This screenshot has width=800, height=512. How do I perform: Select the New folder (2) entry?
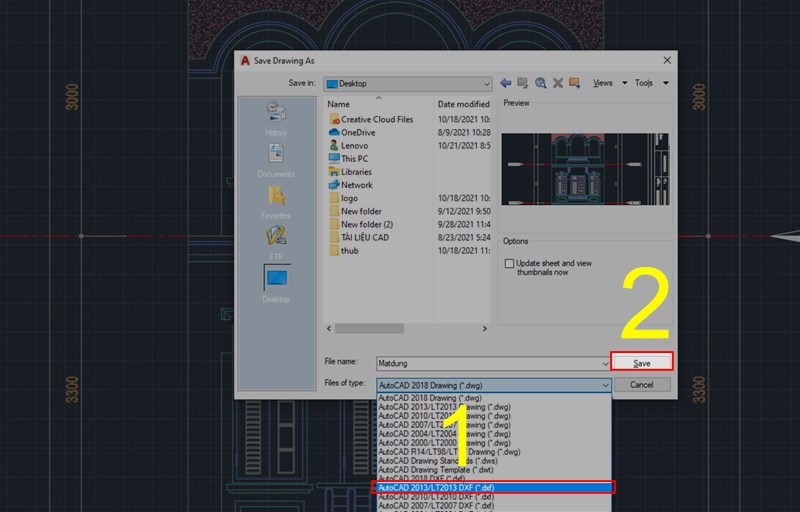(361, 224)
